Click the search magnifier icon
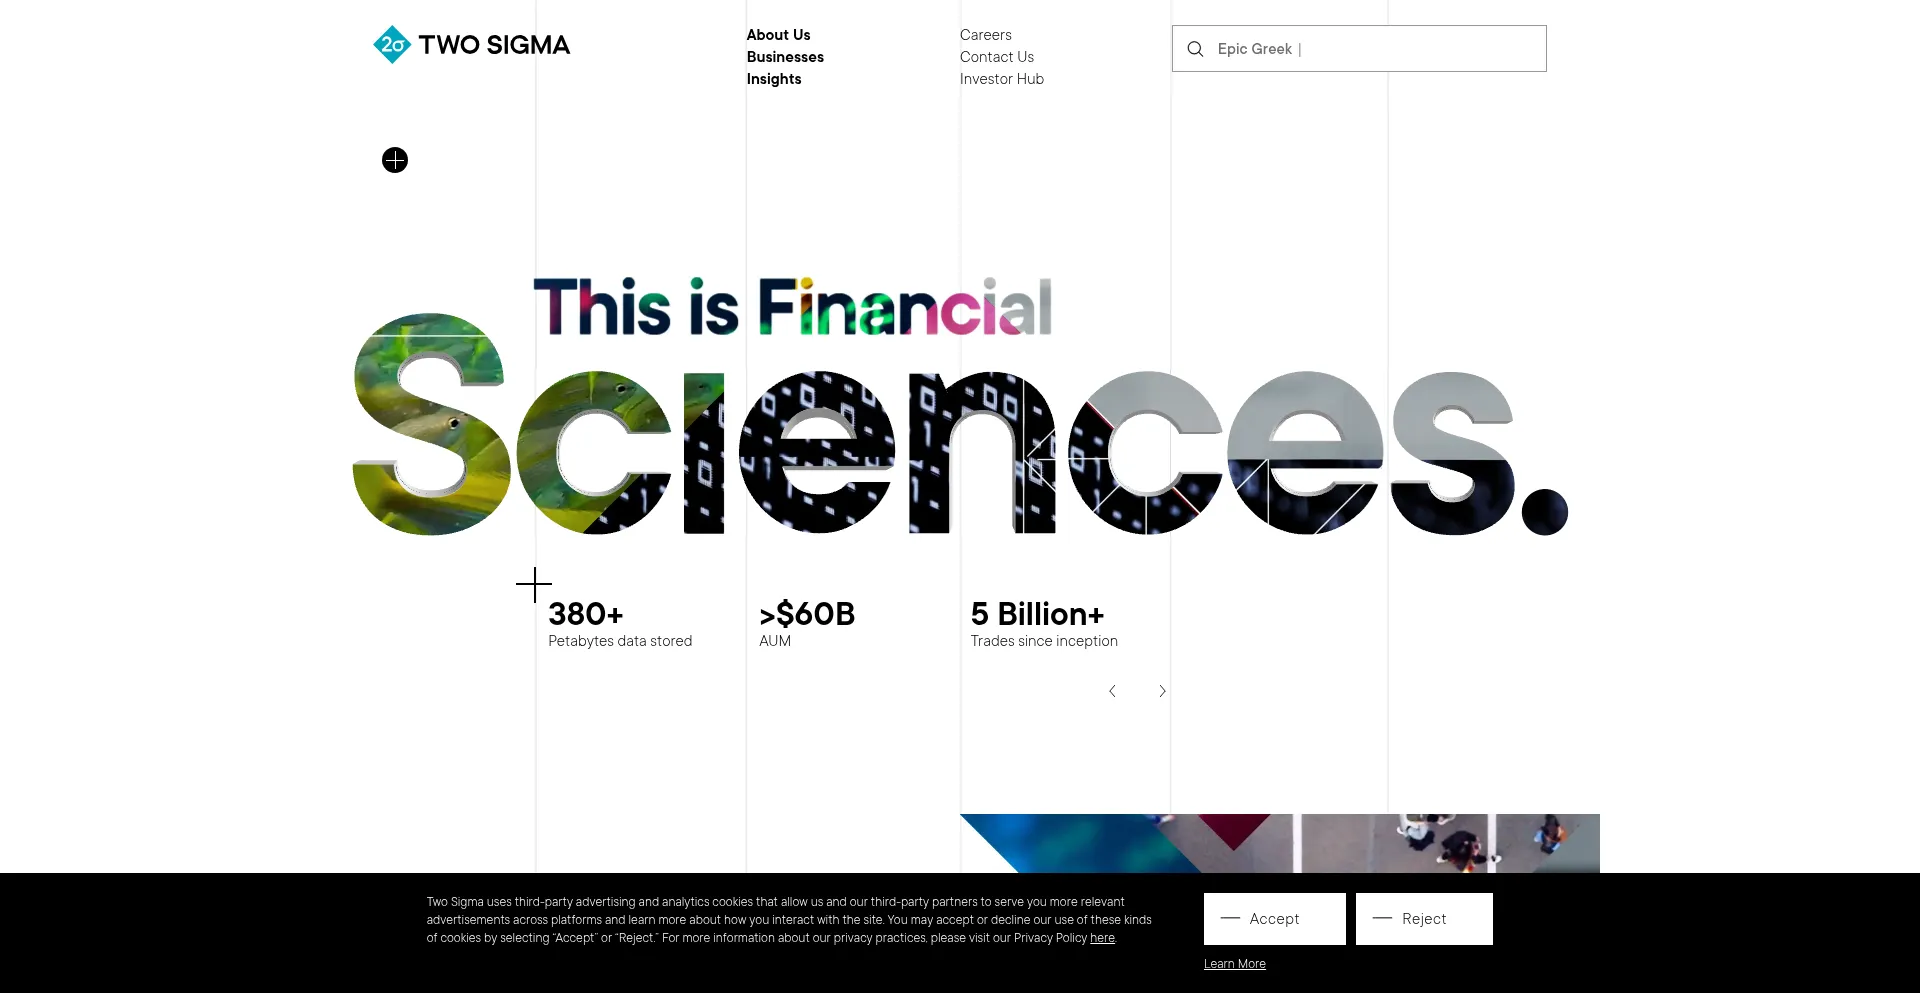Viewport: 1920px width, 993px height. click(x=1195, y=49)
